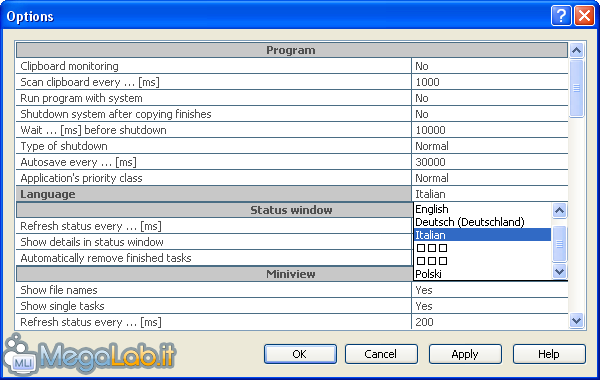Click the Show file names value Yes
Screen dimensions: 600x380
(x=490, y=290)
